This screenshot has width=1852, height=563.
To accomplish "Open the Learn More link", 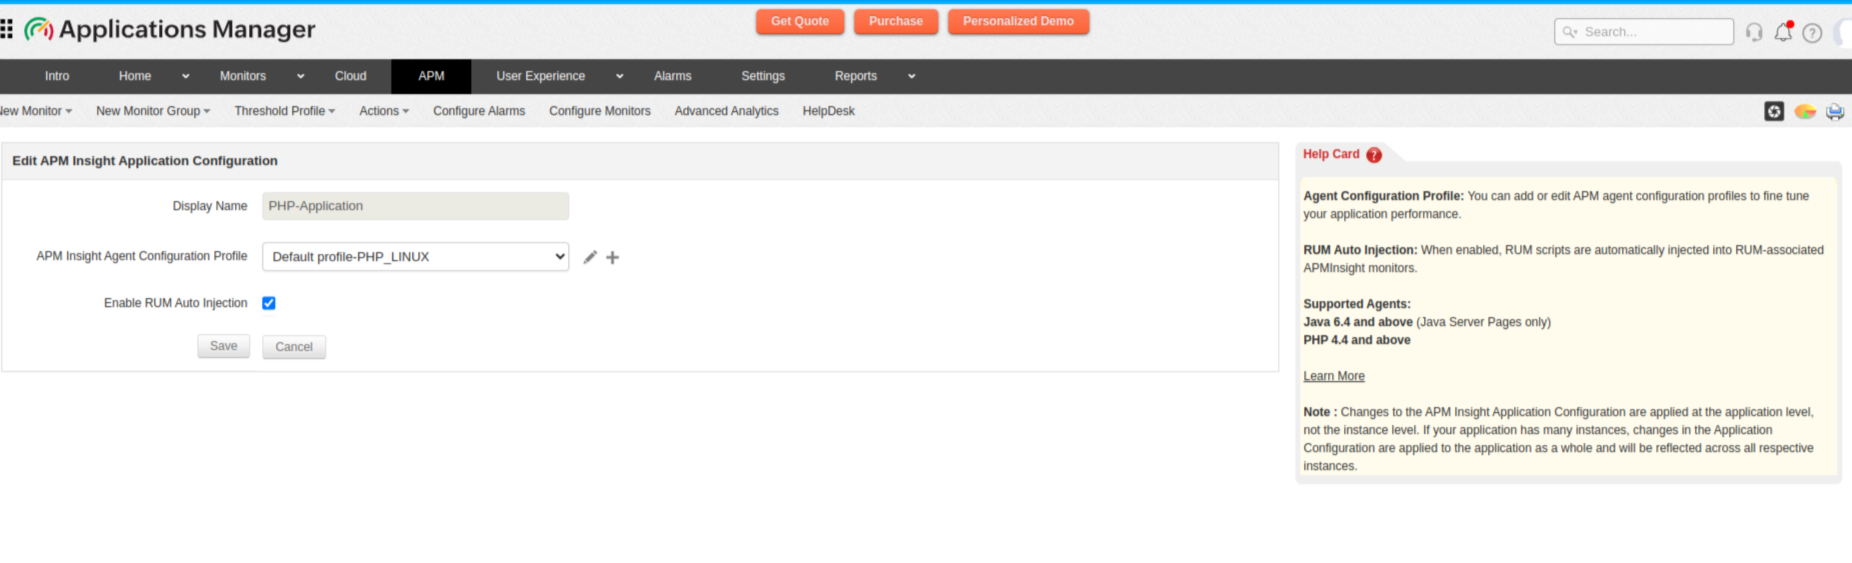I will pyautogui.click(x=1334, y=376).
